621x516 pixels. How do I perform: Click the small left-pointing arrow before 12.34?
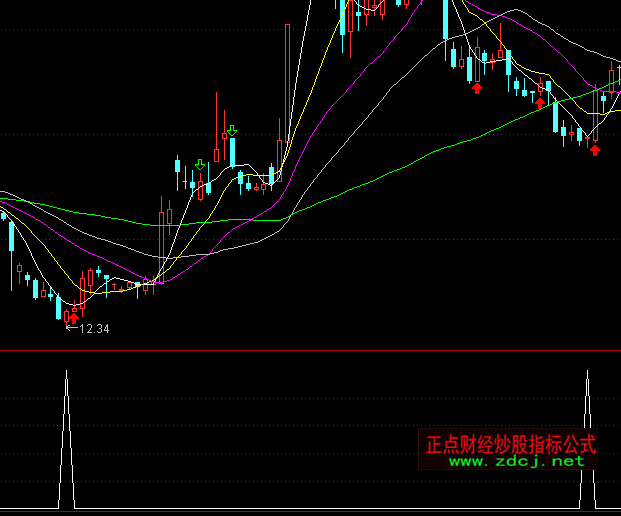pos(70,328)
